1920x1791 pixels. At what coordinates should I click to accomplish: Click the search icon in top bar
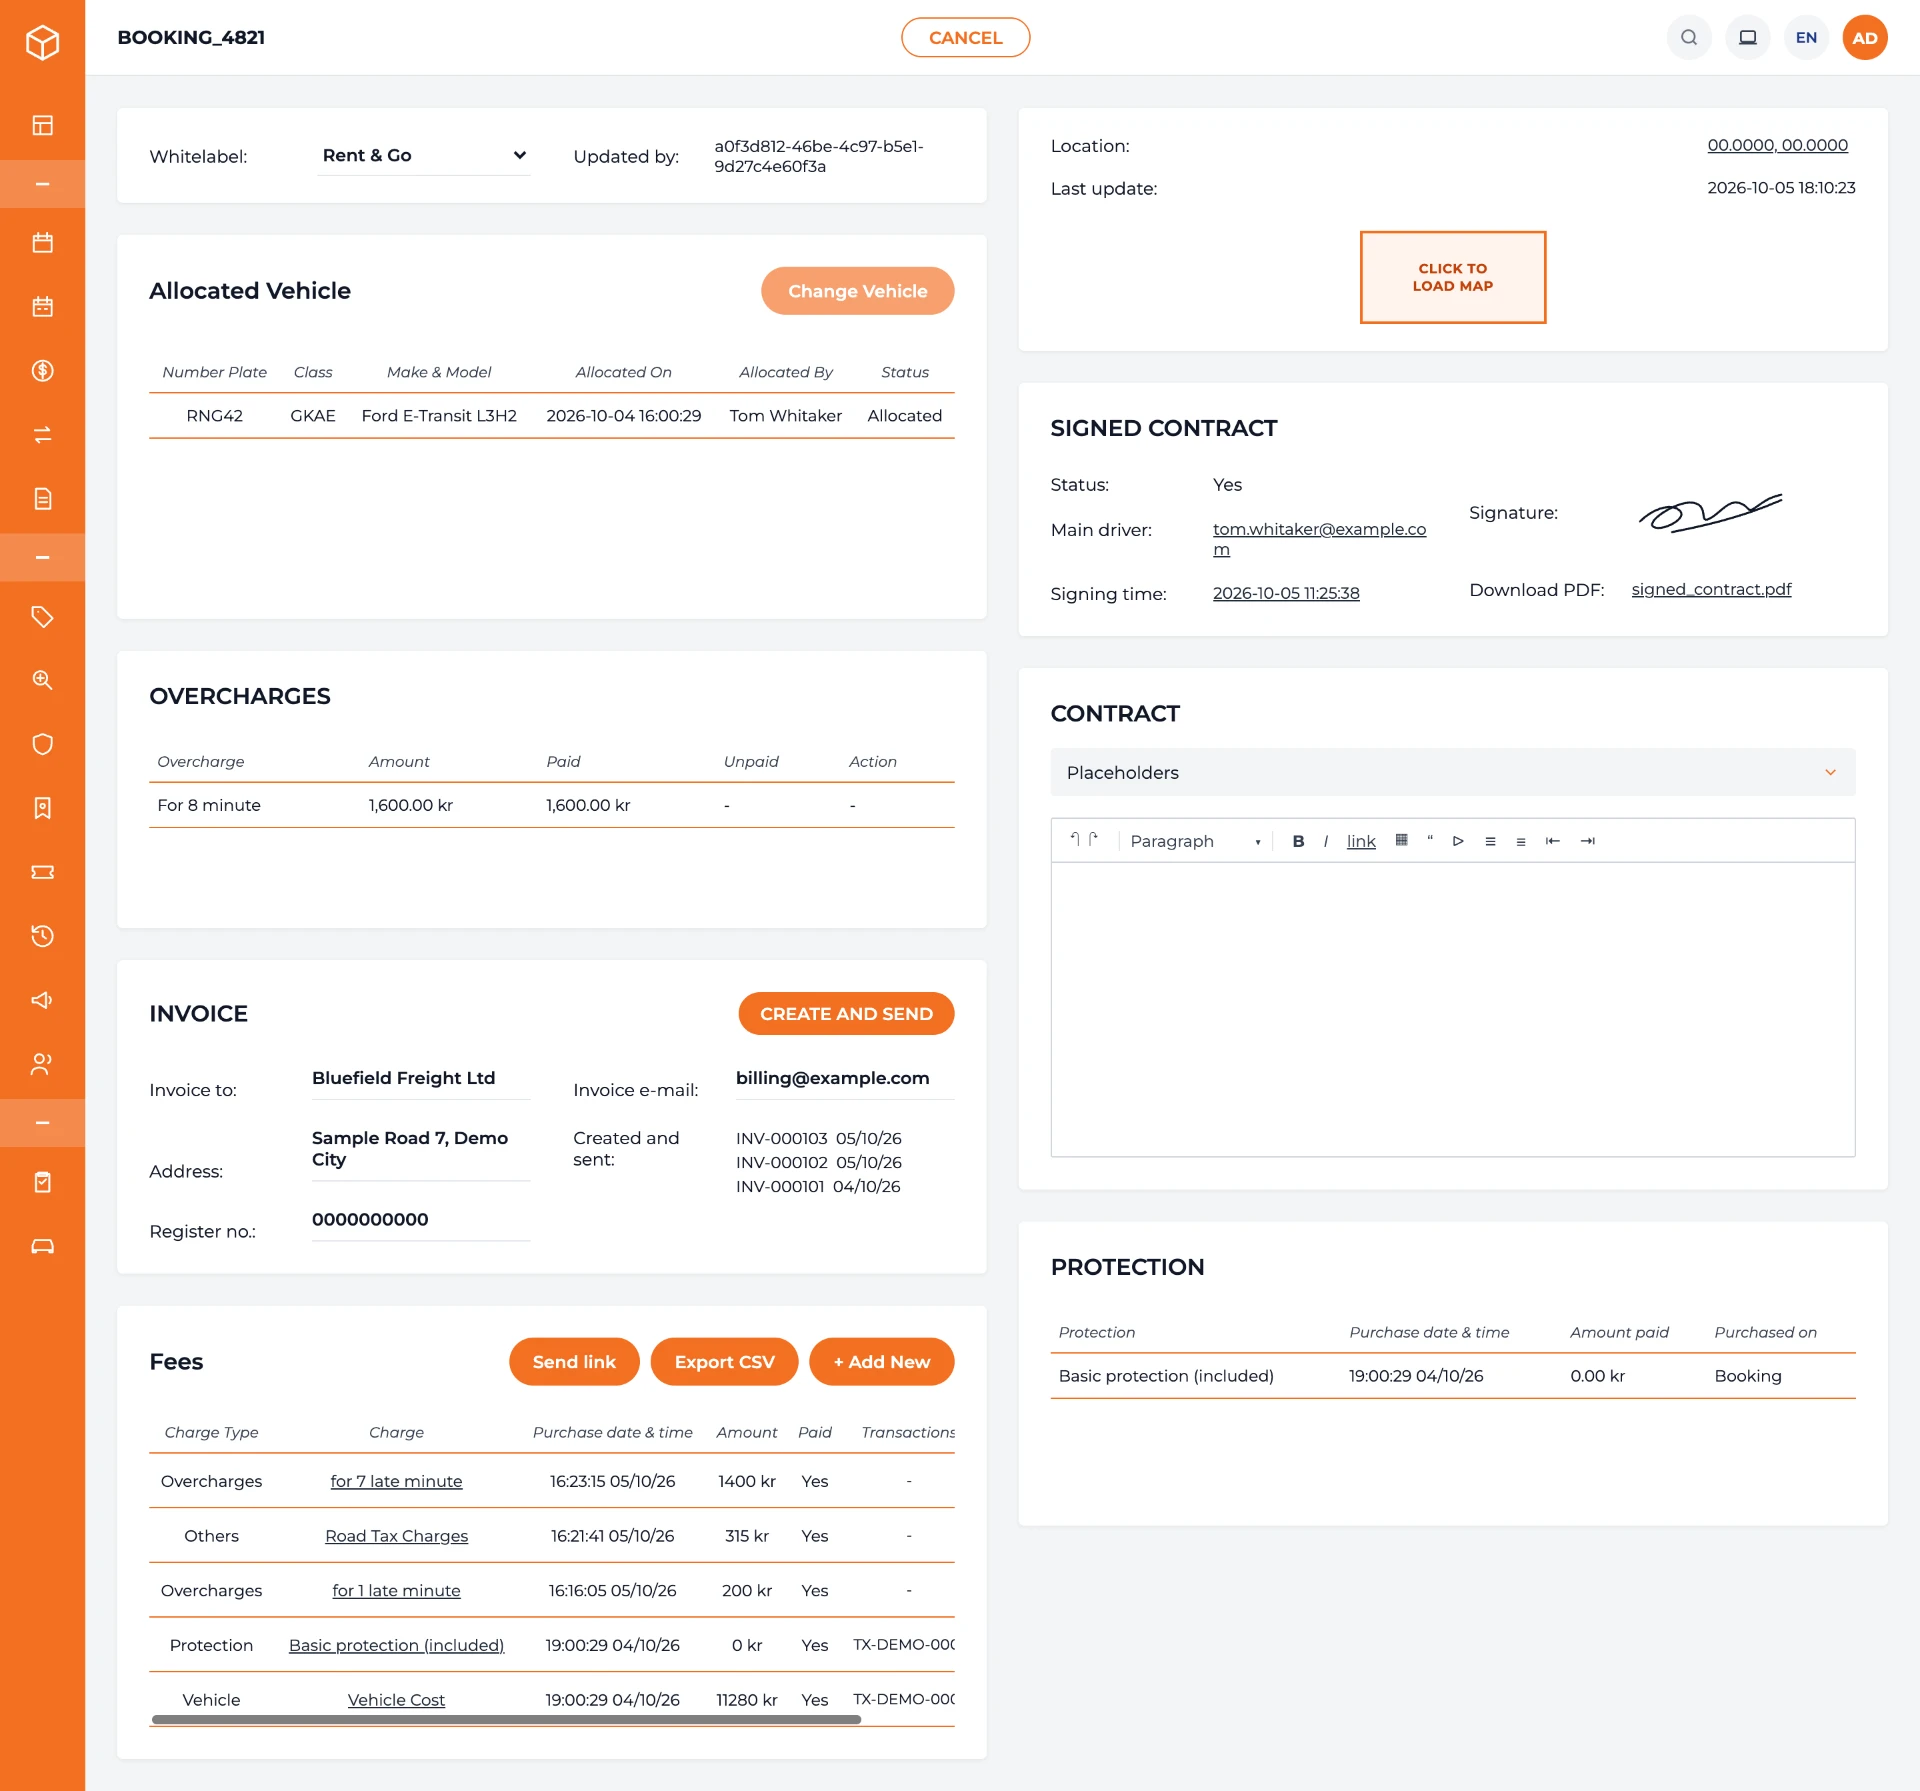pos(1689,38)
